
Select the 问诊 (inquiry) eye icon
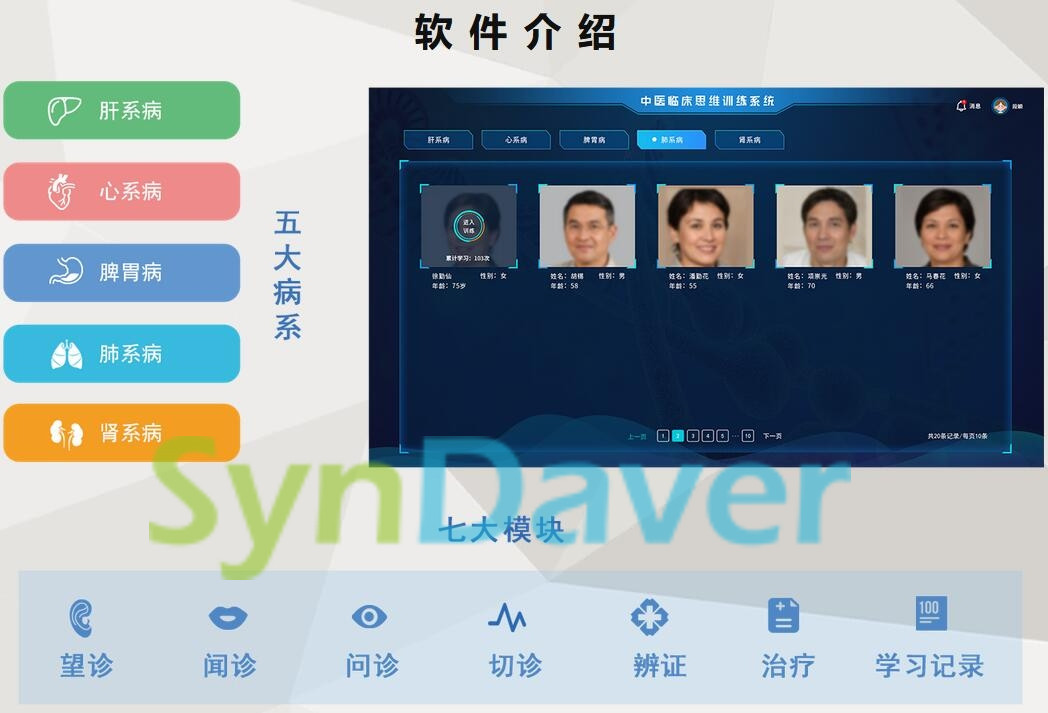[x=369, y=618]
